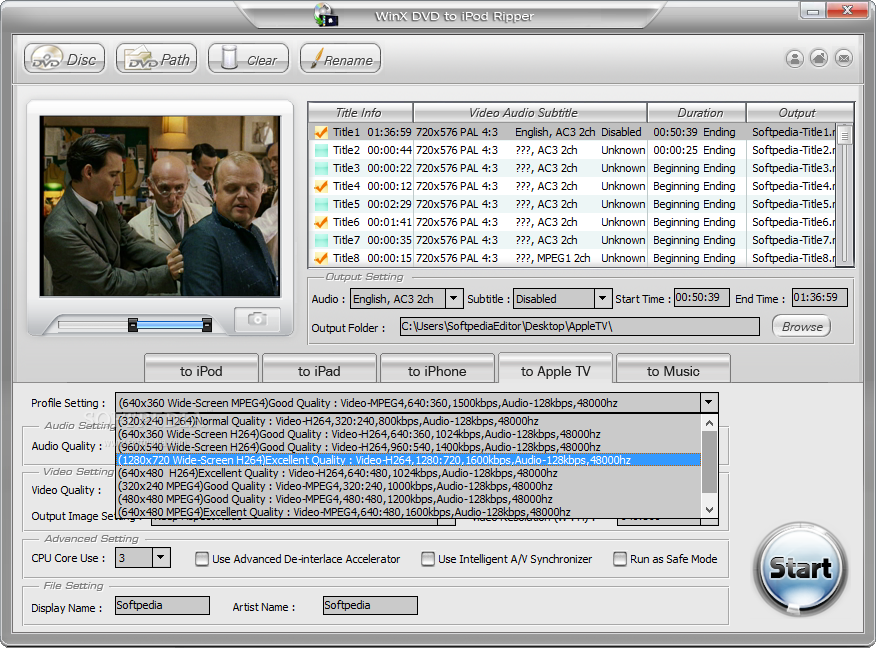Click Title2 duration 00:00:25 cell
Screen dimensions: 876x648
675,150
